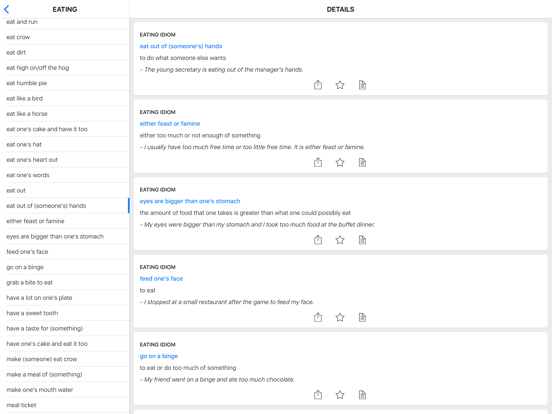The height and width of the screenshot is (414, 552).
Task: Favorite 'eat out of (someone's) hands' with star
Action: coord(340,85)
